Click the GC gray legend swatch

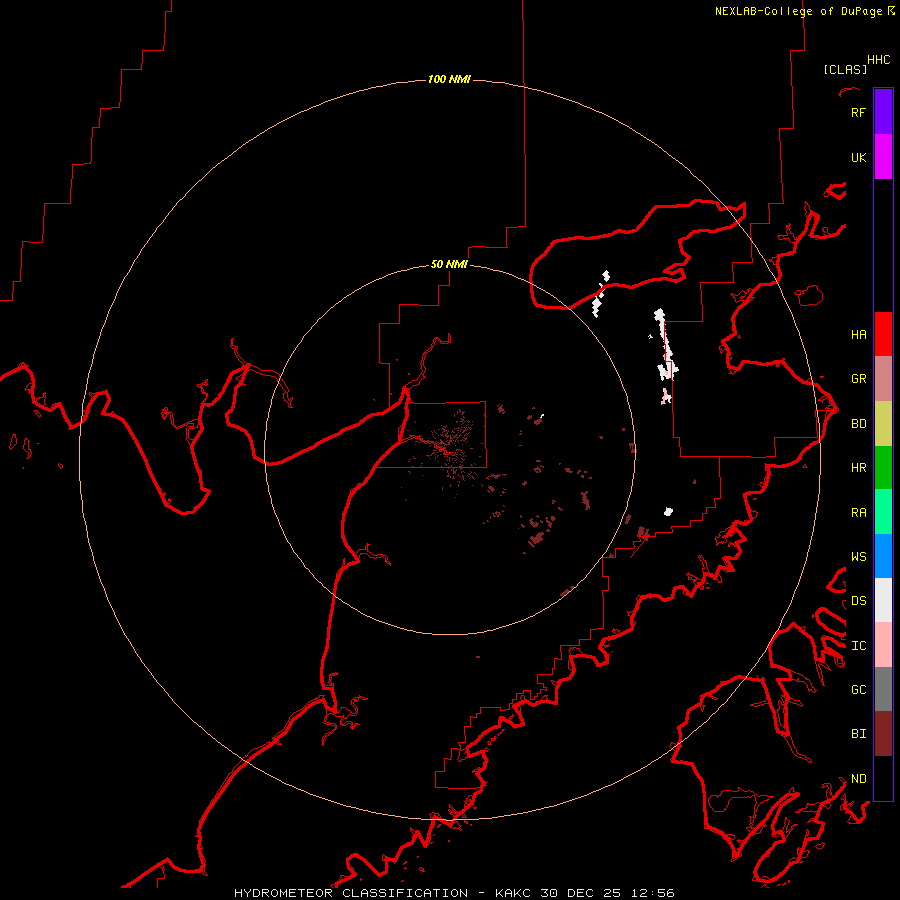883,689
